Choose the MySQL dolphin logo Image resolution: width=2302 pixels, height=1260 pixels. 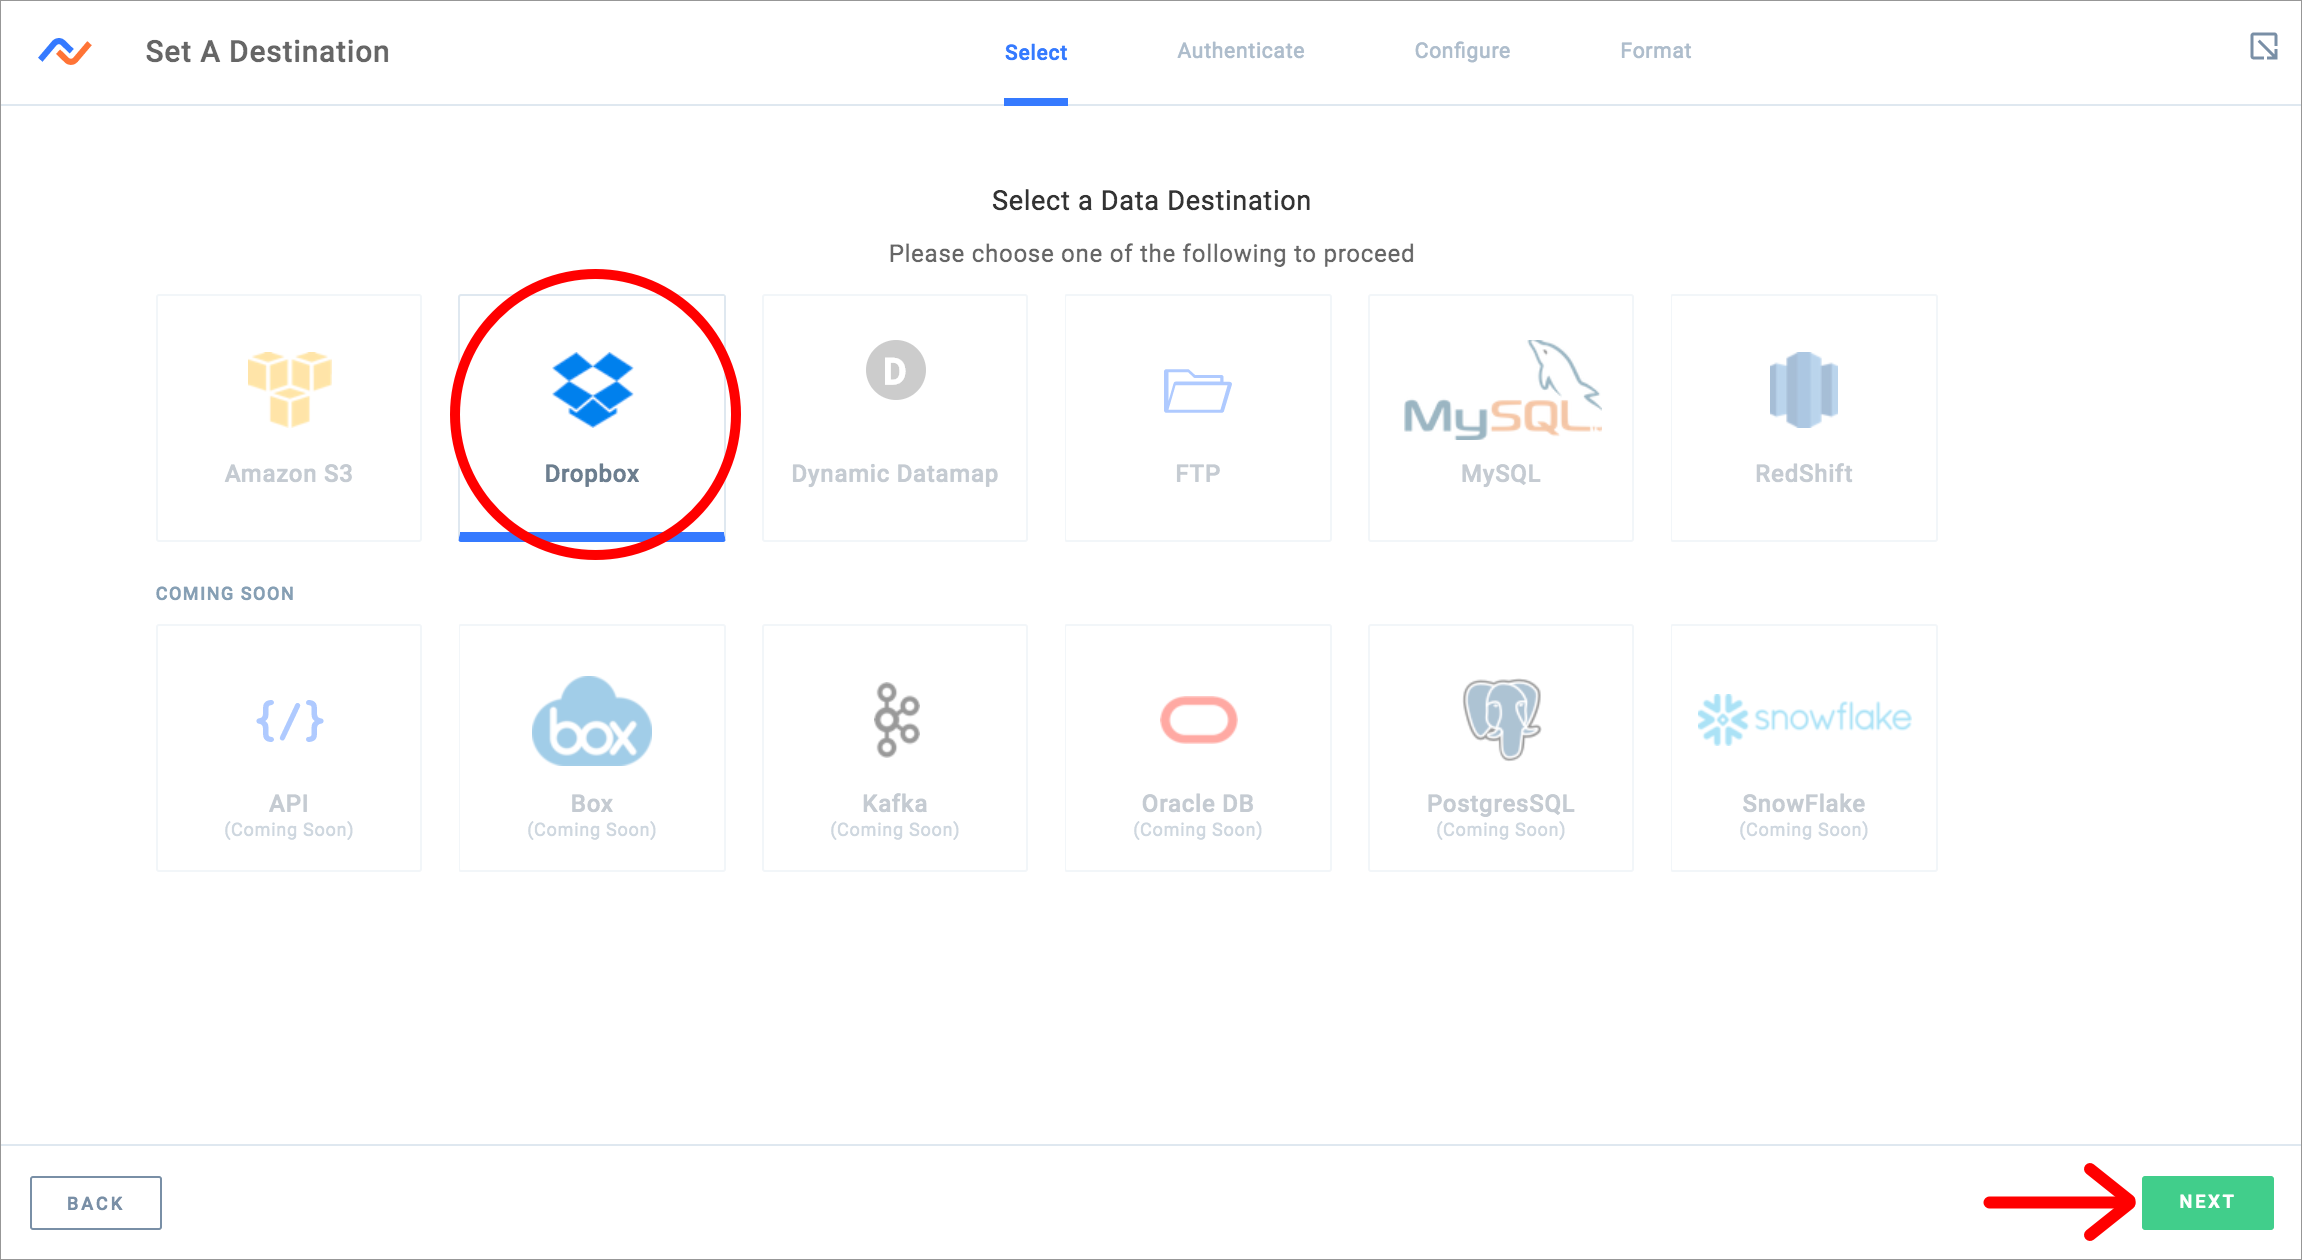1501,389
